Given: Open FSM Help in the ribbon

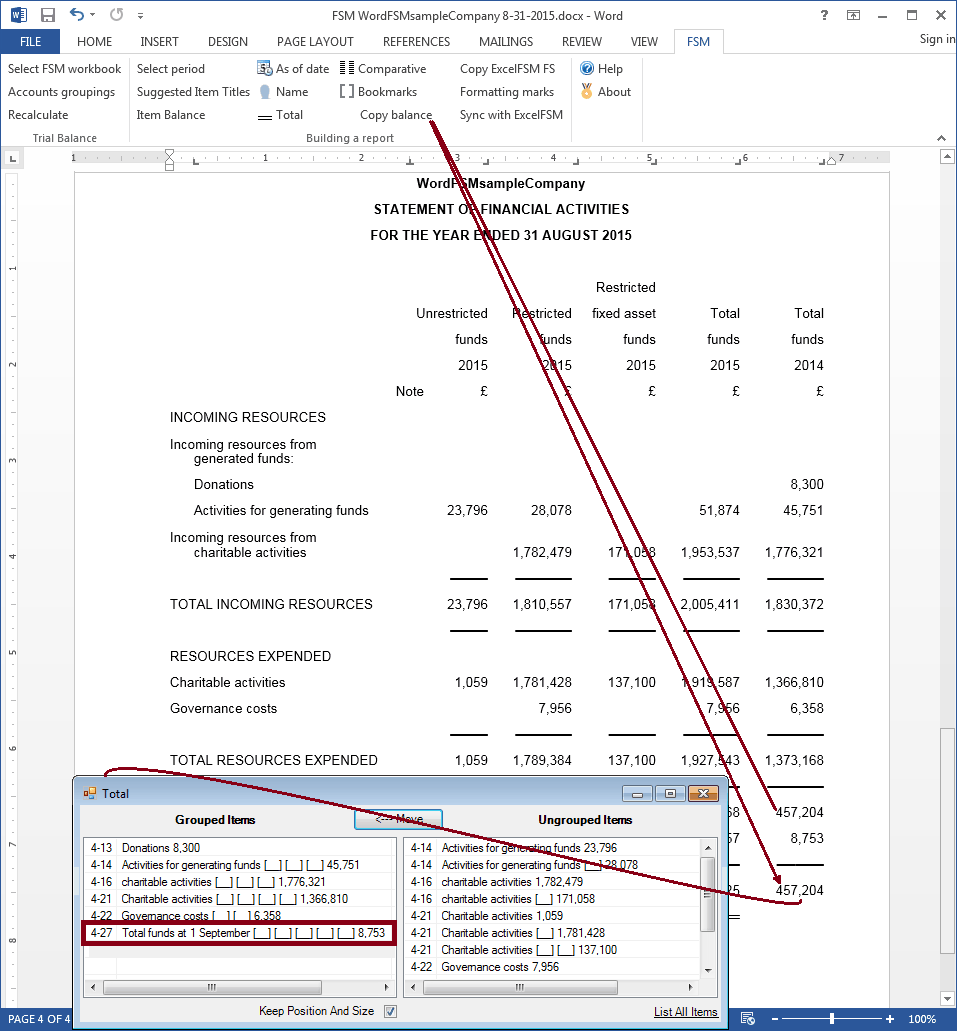Looking at the screenshot, I should tap(601, 68).
